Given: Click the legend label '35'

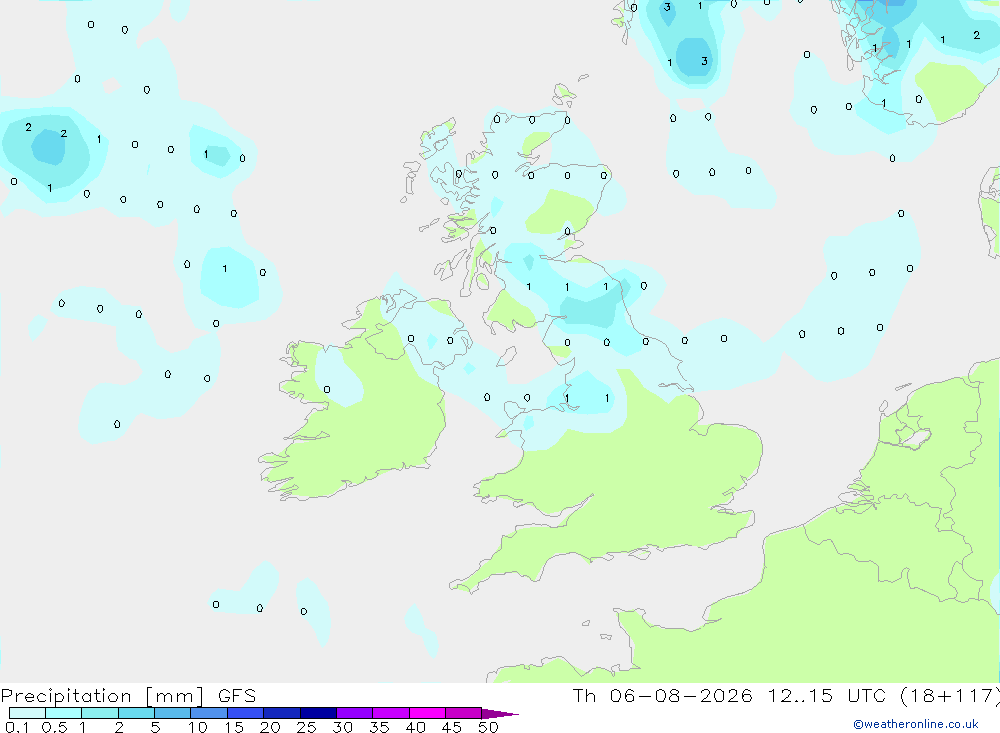Looking at the screenshot, I should (x=379, y=727).
